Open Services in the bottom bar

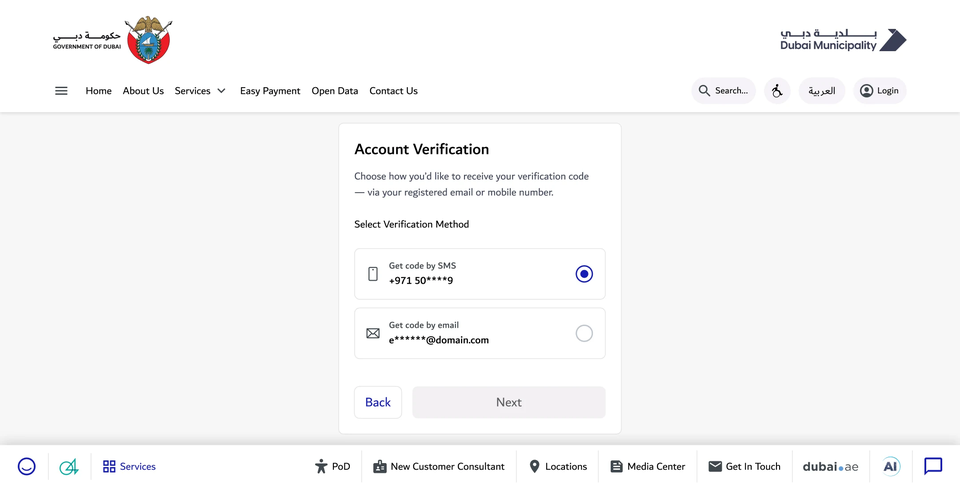point(129,467)
